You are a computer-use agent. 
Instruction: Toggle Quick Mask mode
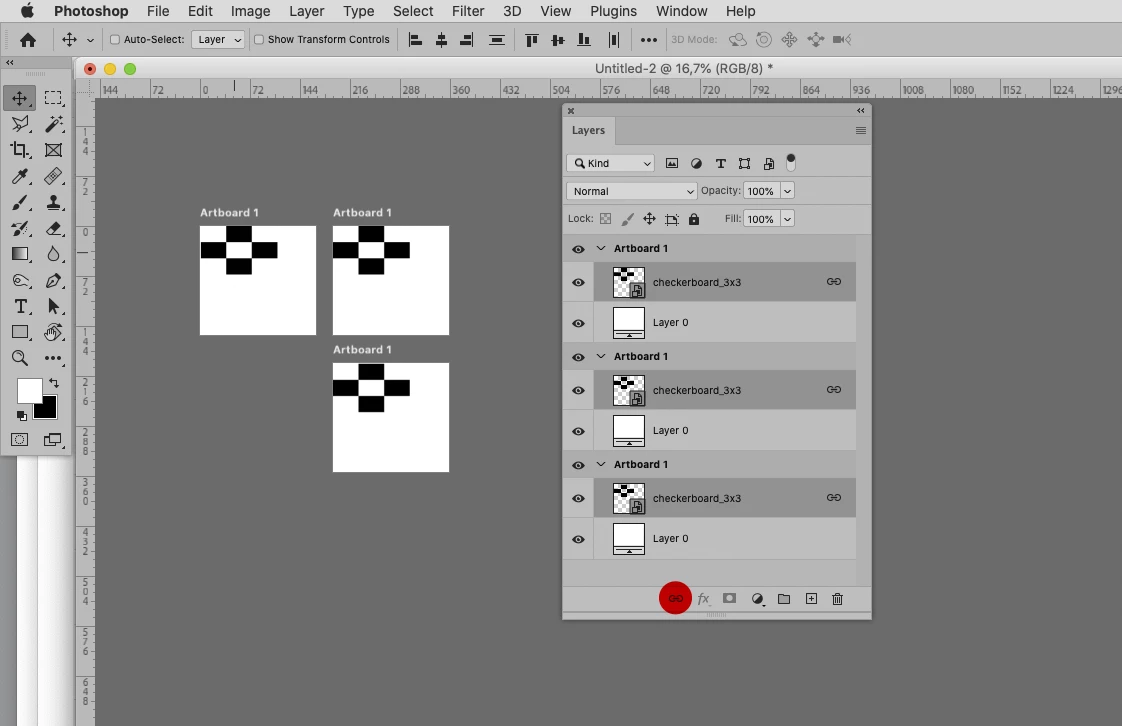[19, 440]
